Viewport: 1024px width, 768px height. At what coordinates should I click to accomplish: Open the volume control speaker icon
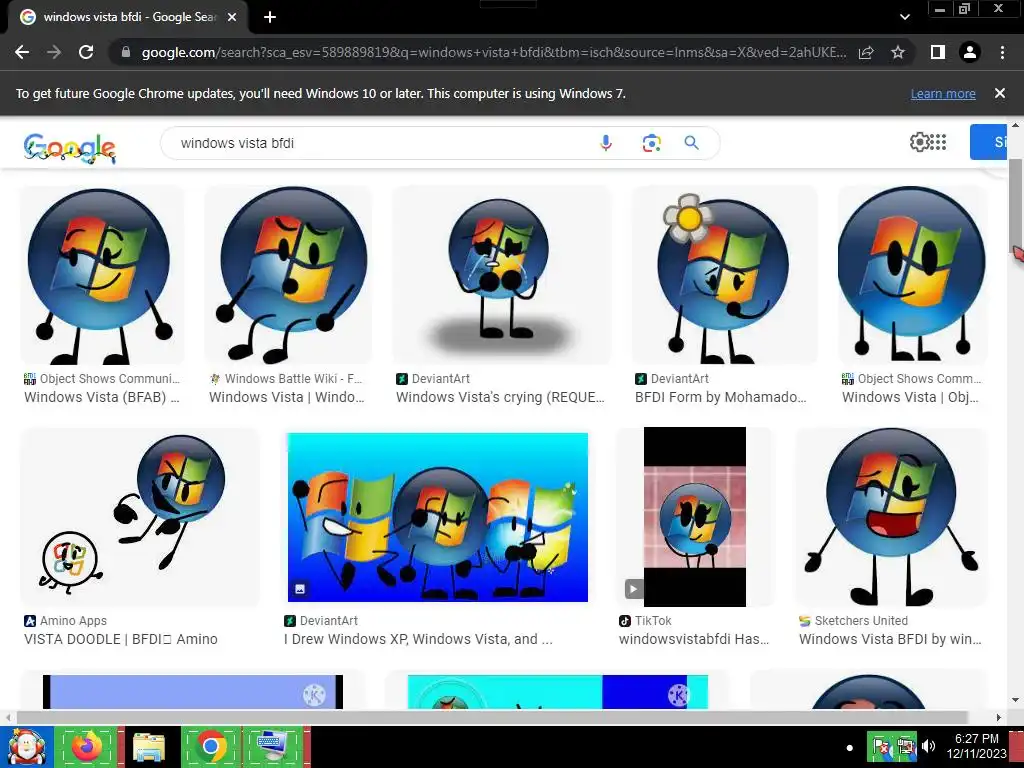pyautogui.click(x=929, y=746)
